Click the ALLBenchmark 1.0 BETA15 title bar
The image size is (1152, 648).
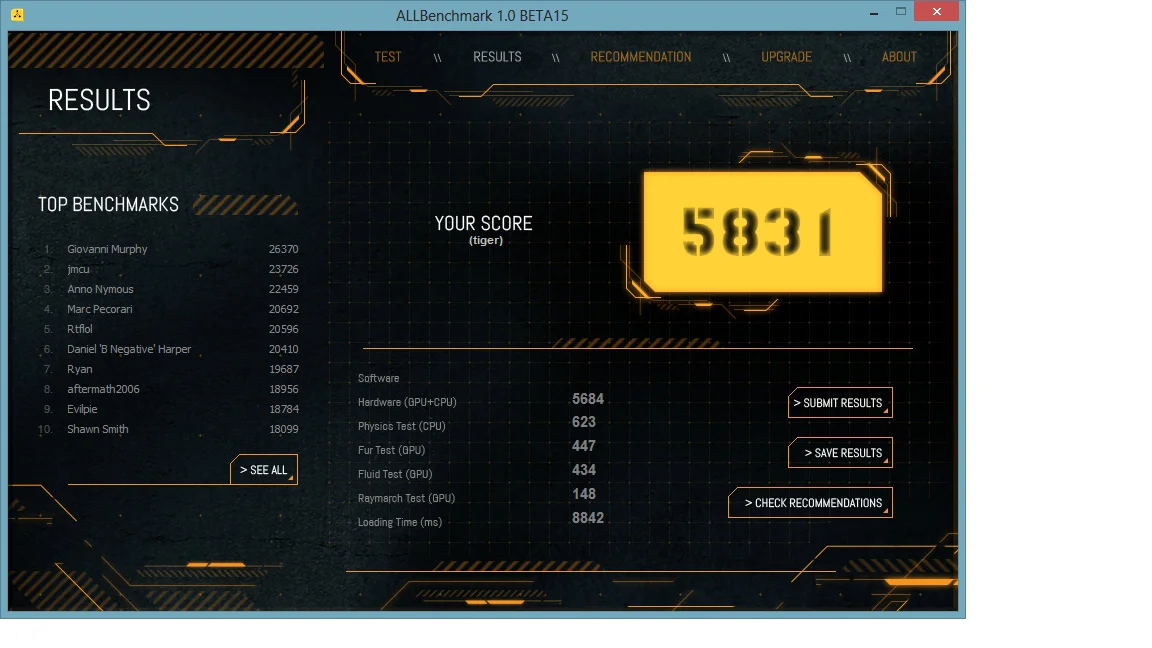482,15
